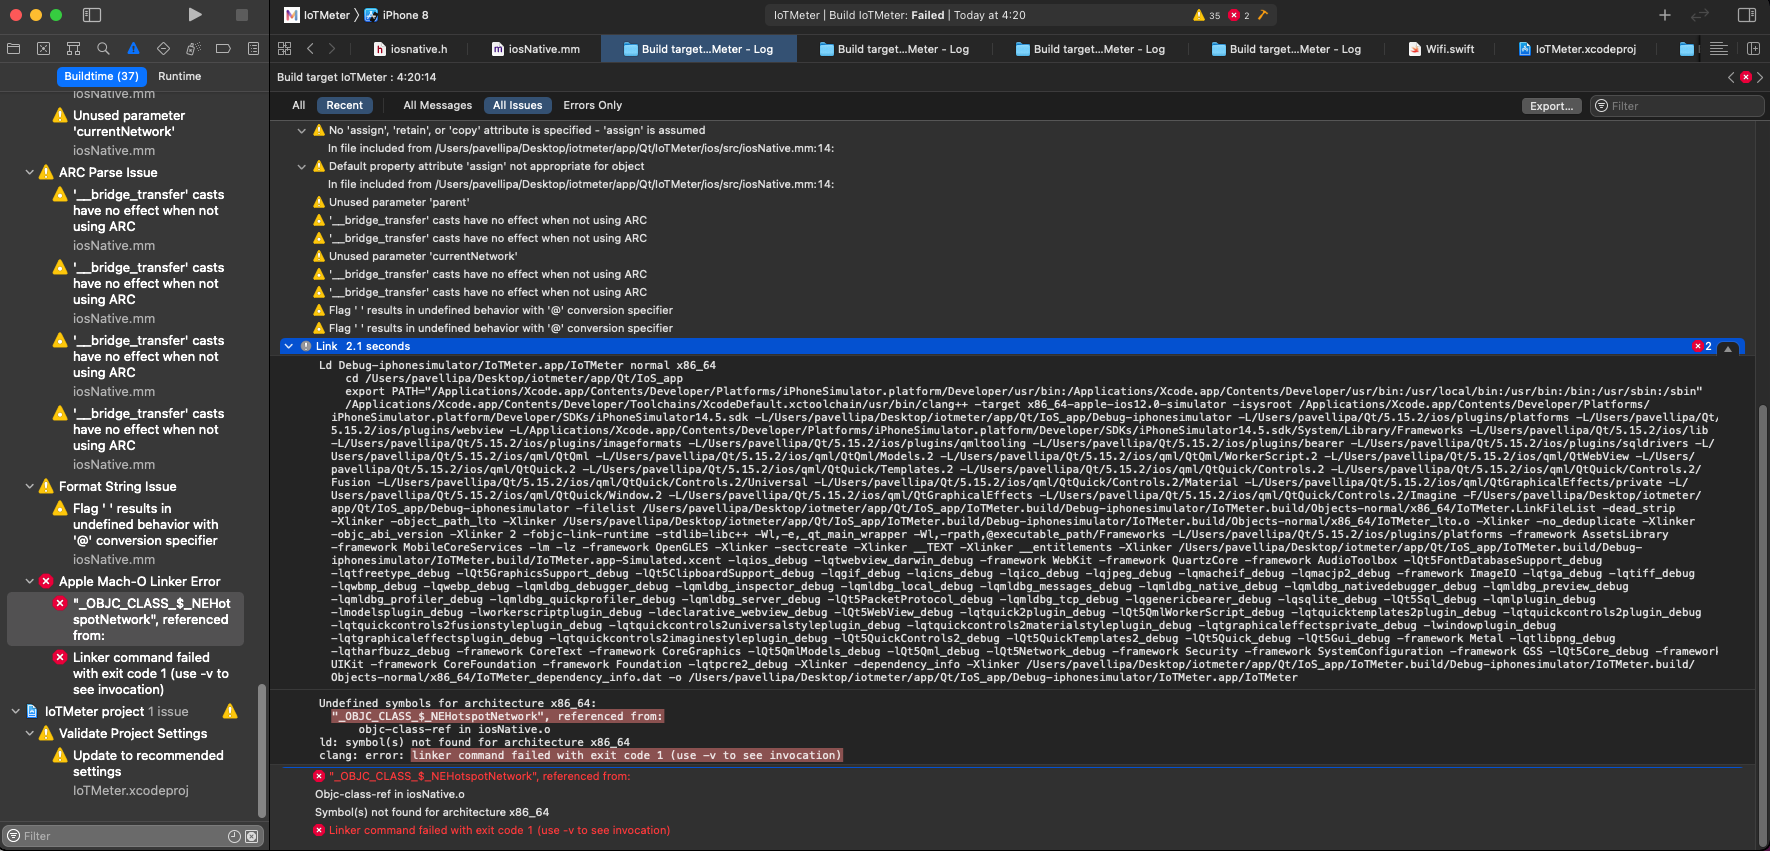This screenshot has width=1770, height=851.
Task: Collapse the ARC Parse Issue group
Action: (30, 173)
